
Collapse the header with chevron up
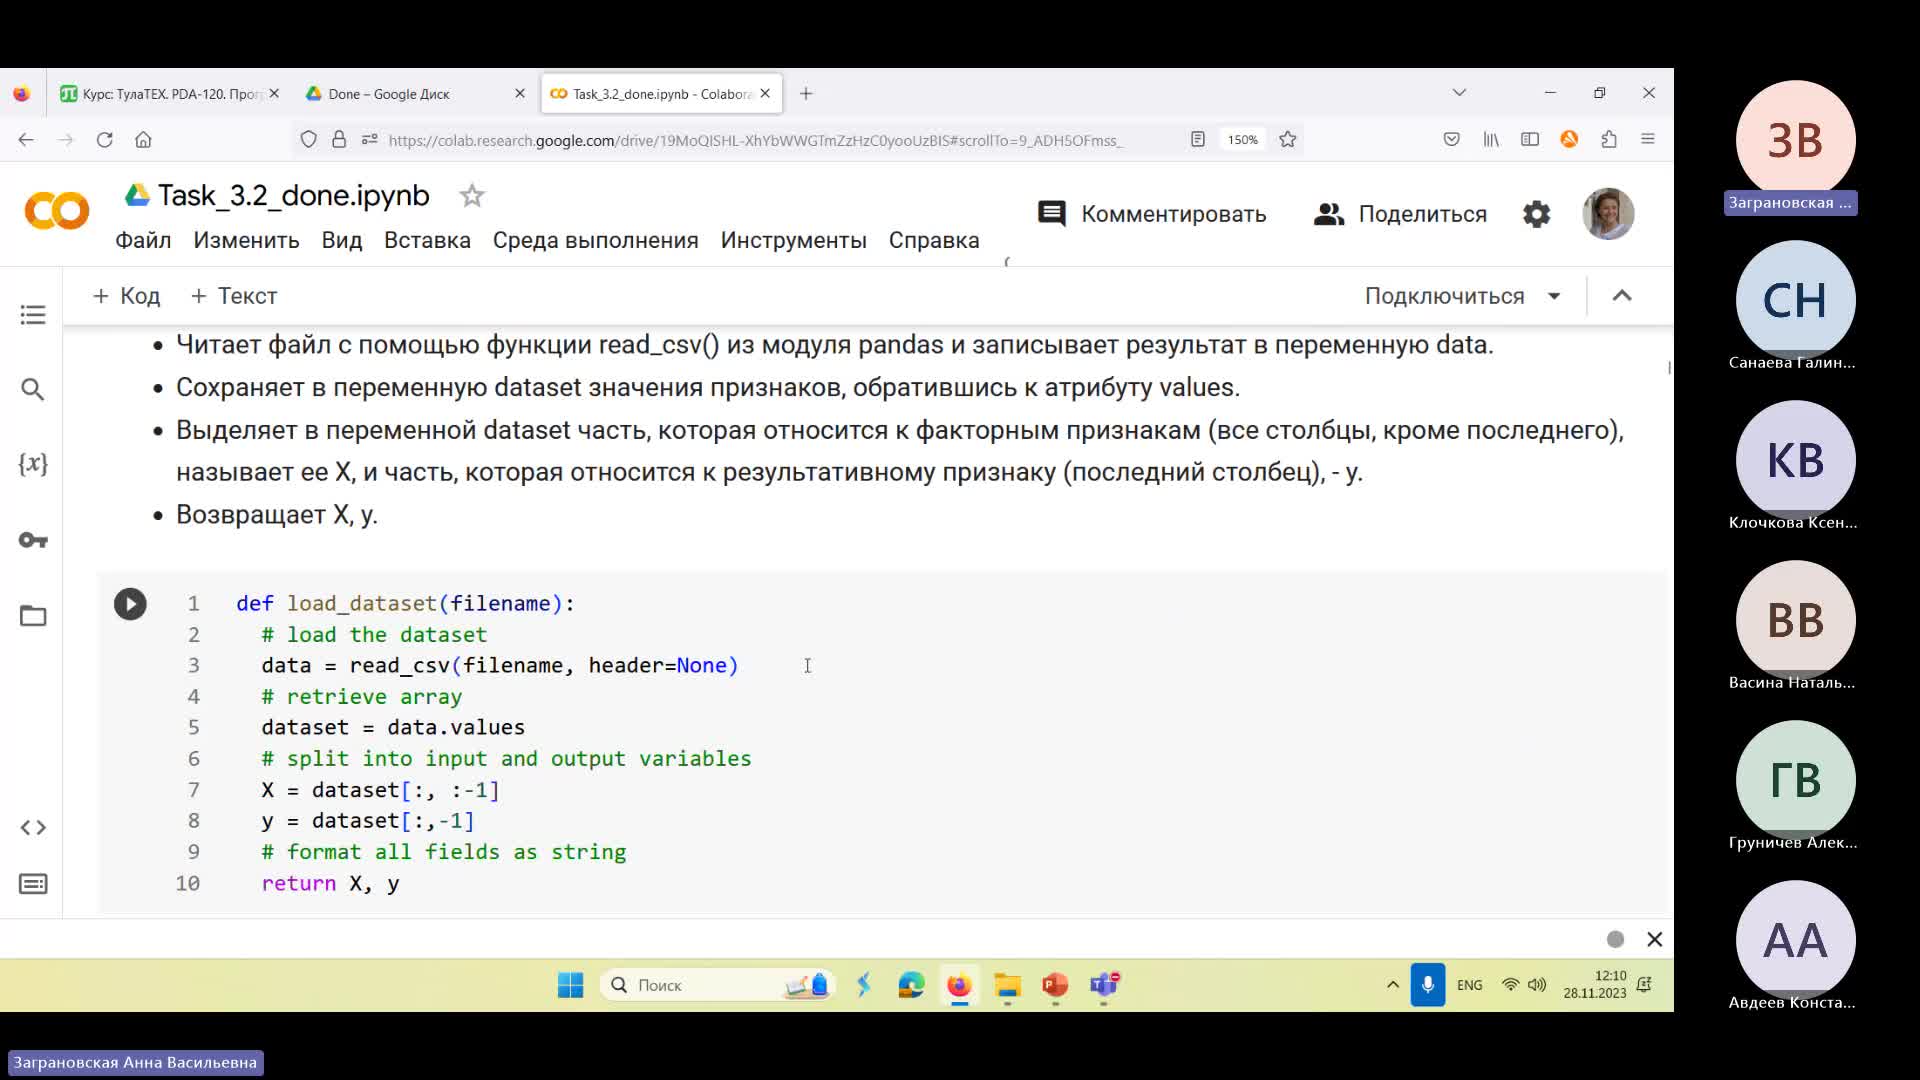1622,296
